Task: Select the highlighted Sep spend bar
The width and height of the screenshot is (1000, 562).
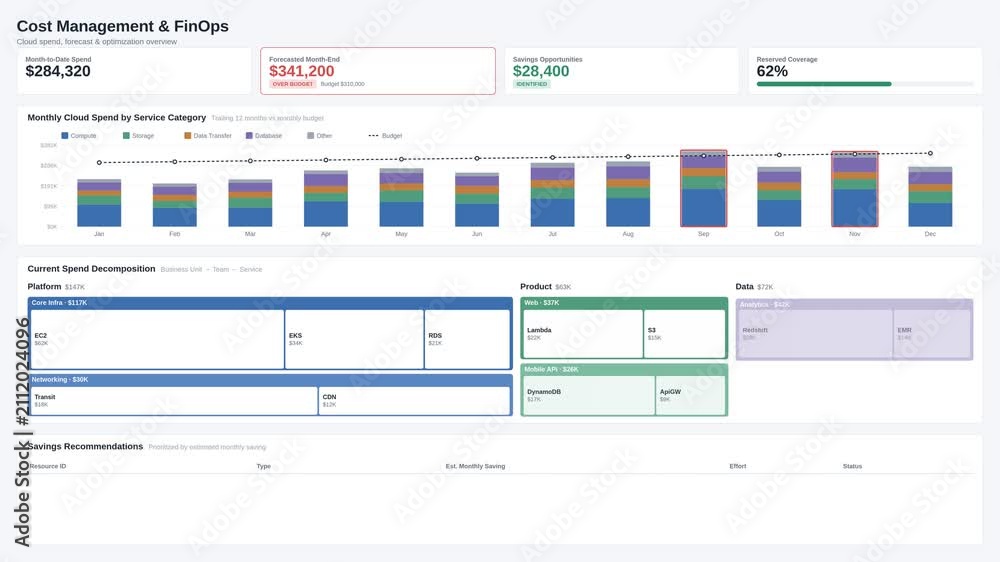Action: pos(703,188)
